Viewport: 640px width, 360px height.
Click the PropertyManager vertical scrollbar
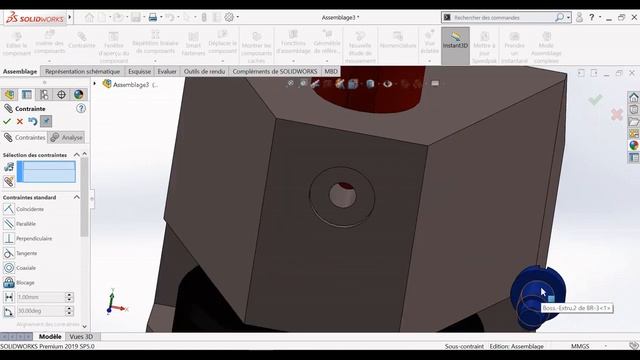tap(84, 198)
